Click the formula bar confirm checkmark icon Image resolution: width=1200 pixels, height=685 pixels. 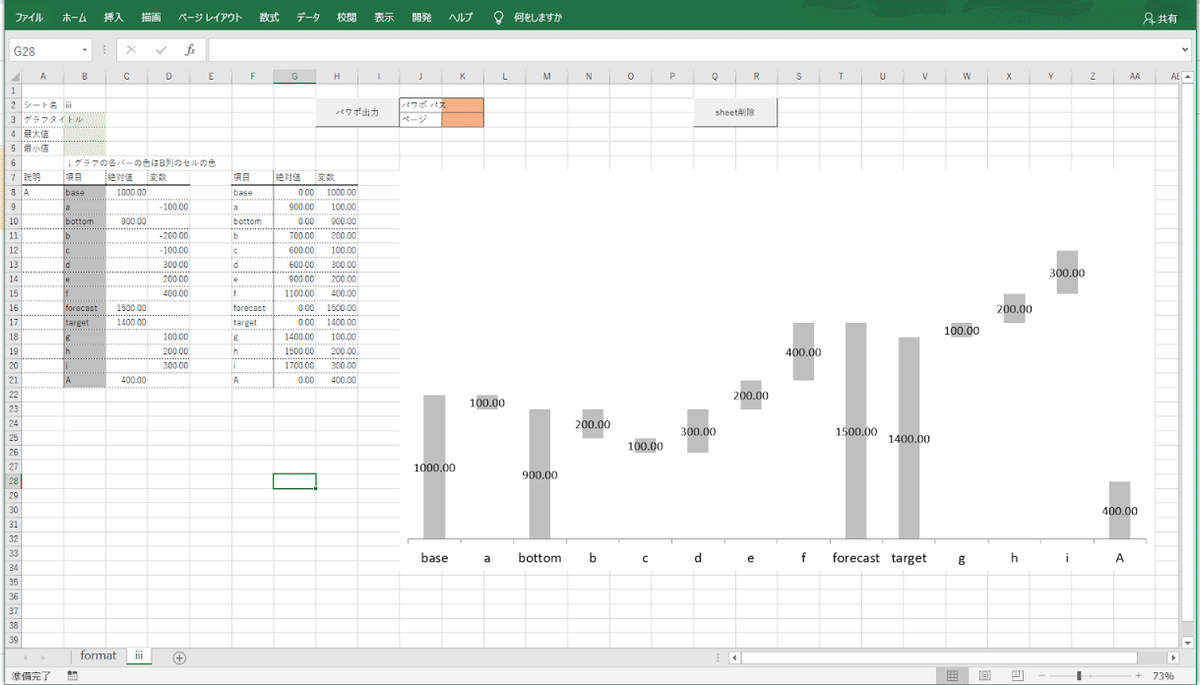pos(161,50)
